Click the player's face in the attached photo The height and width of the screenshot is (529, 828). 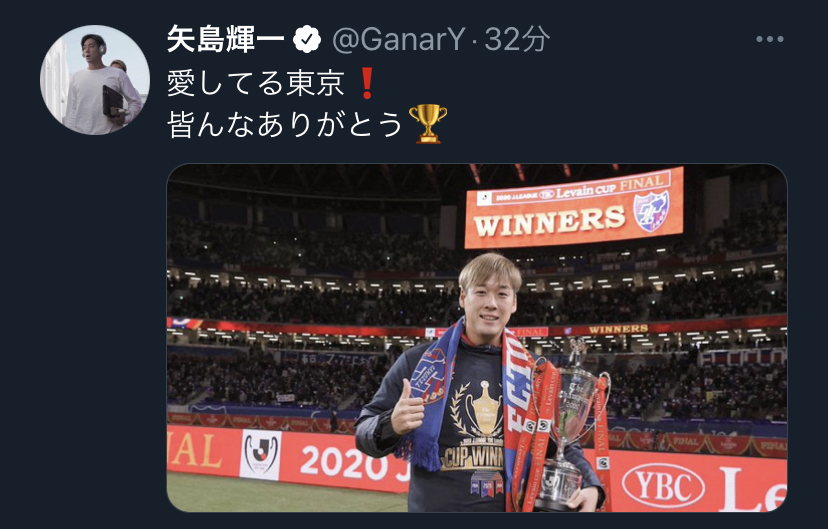click(488, 303)
